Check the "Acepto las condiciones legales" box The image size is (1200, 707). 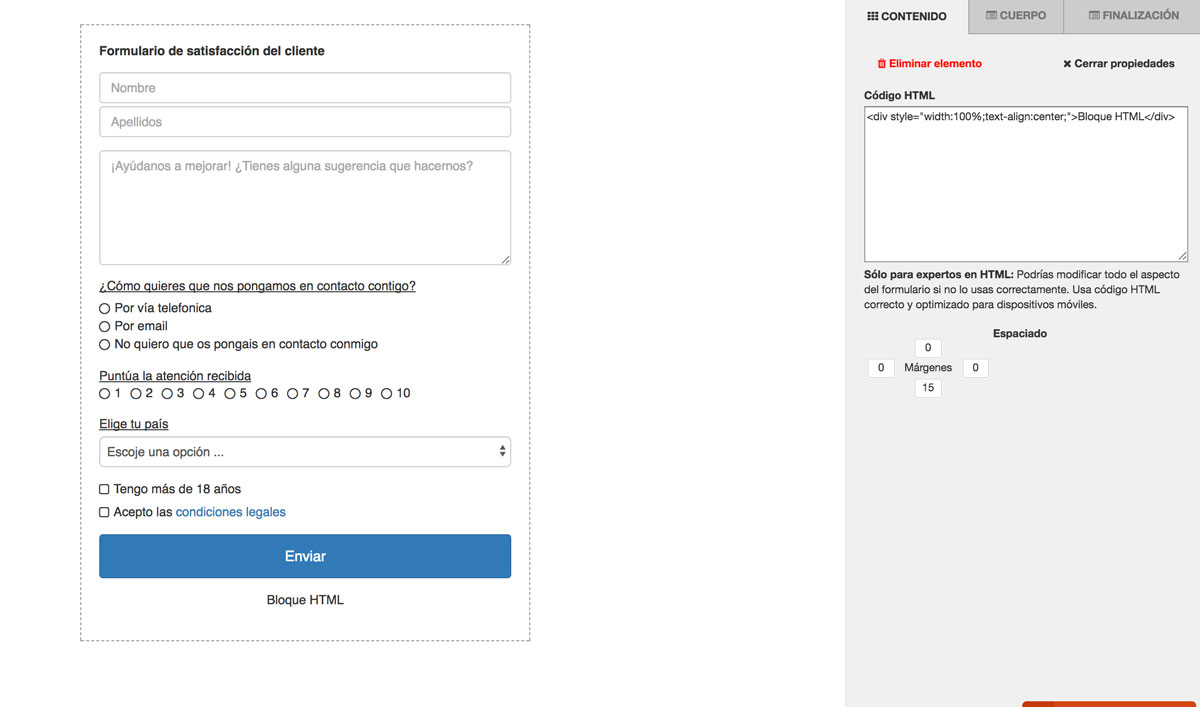[104, 513]
